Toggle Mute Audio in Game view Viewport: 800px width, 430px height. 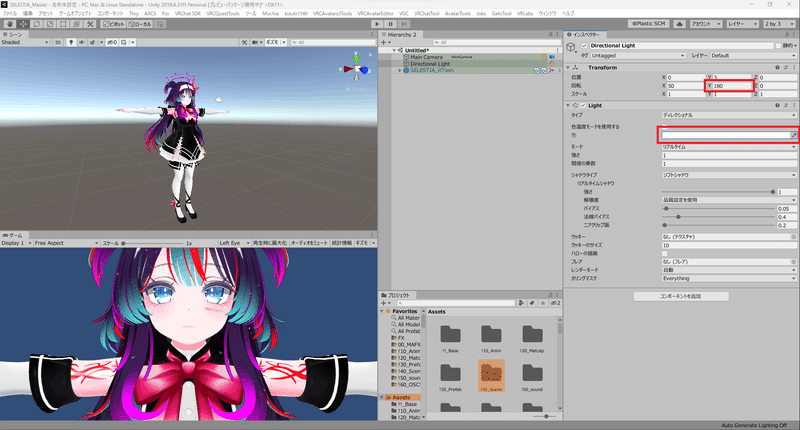309,243
